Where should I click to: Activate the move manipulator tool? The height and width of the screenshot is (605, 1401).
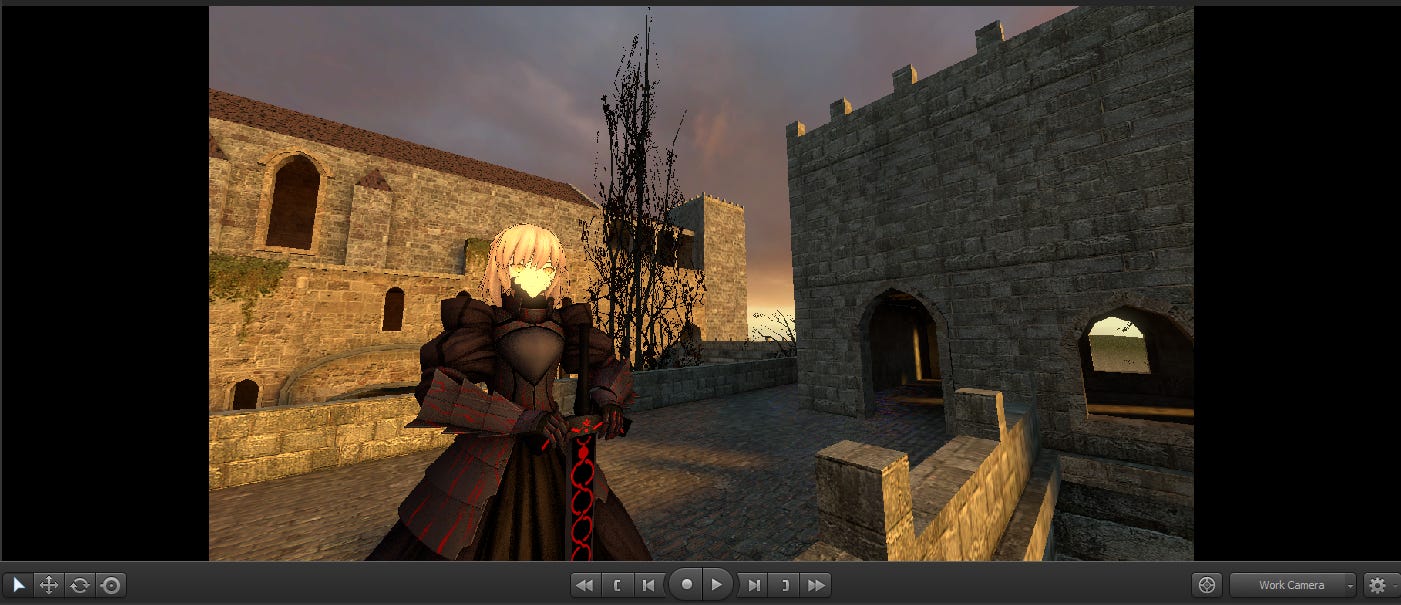click(49, 585)
